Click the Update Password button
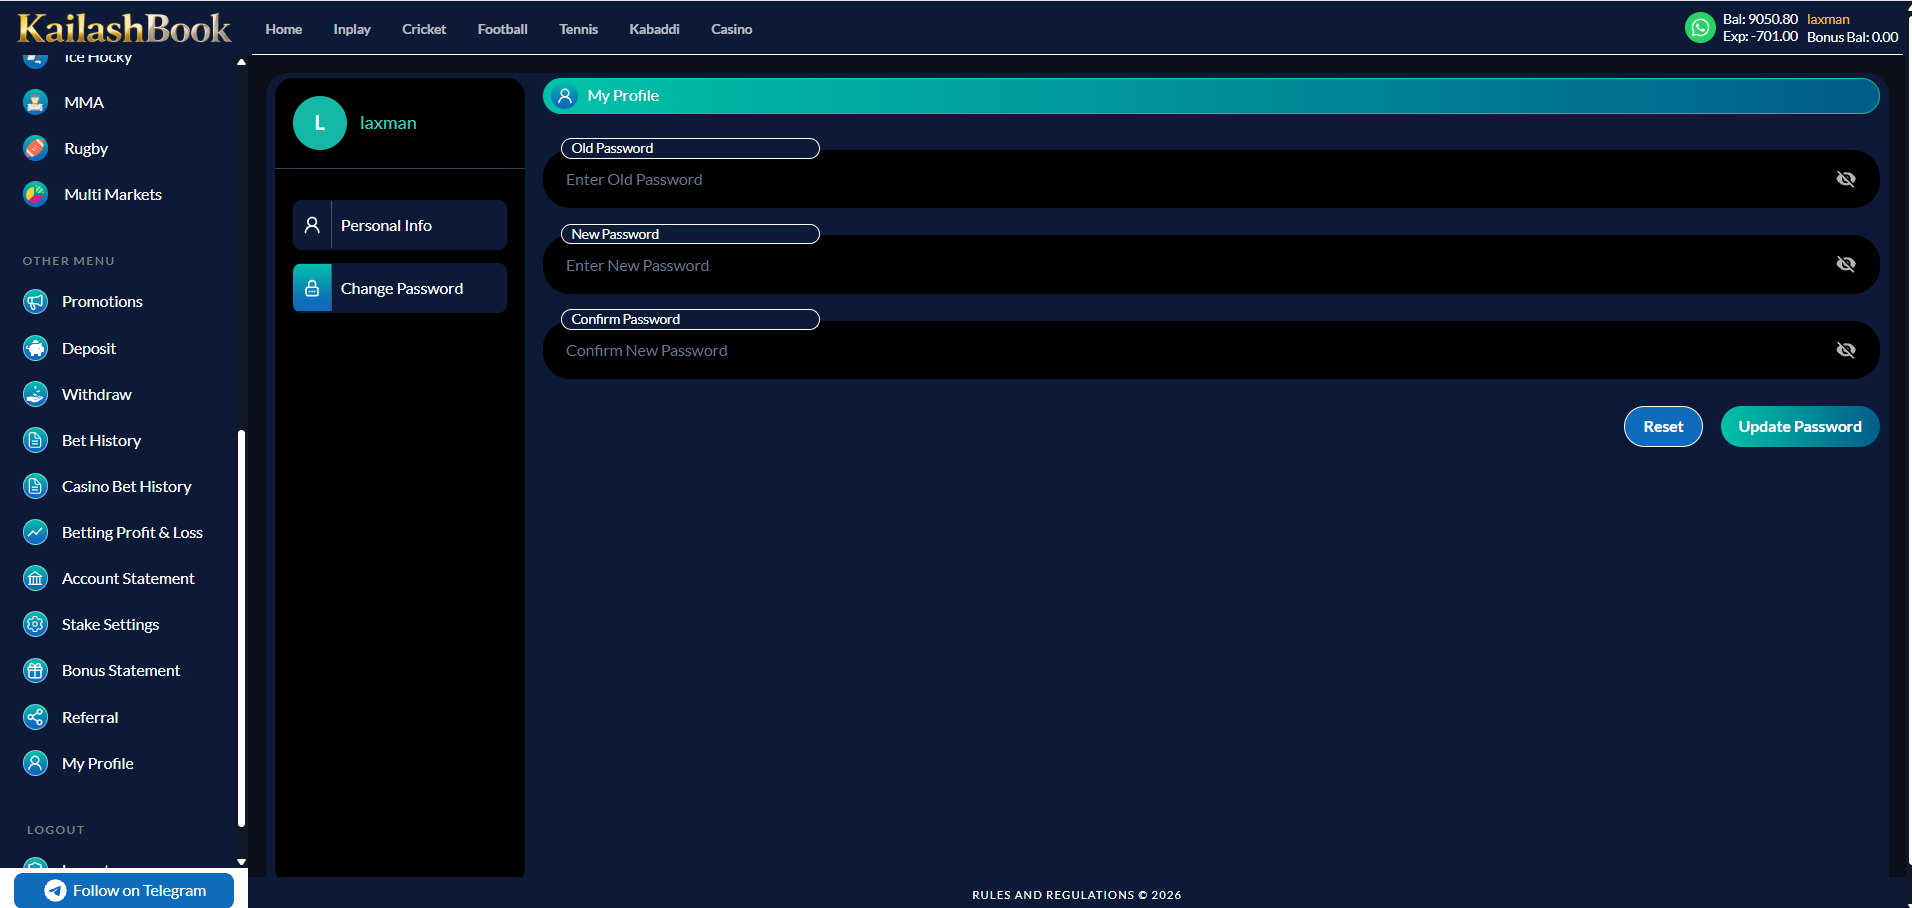1912x908 pixels. [1800, 427]
